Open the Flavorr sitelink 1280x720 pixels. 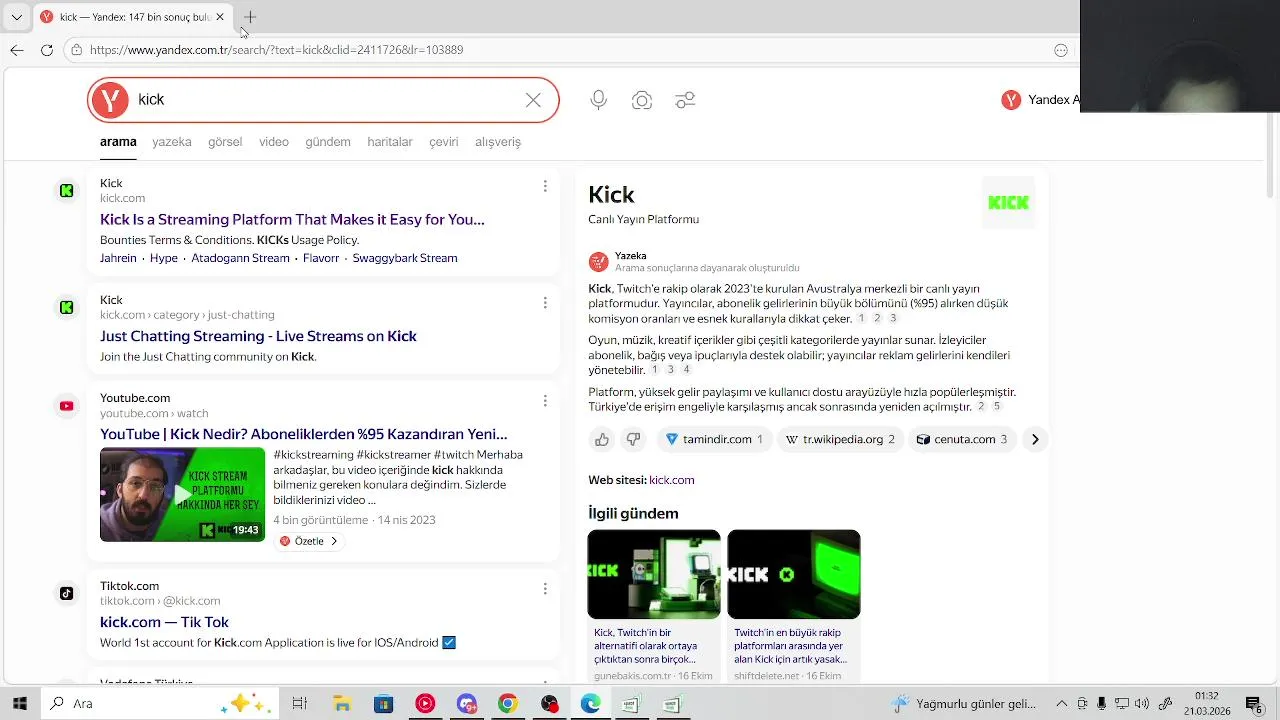pos(321,258)
